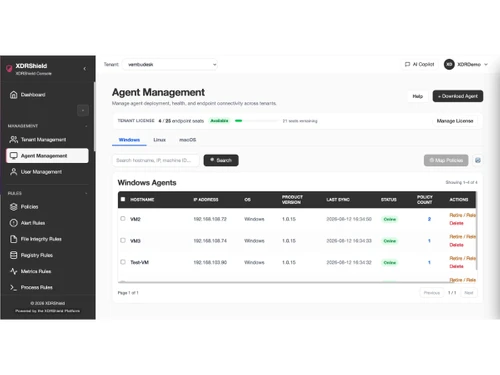Switch to the Linux tab

pyautogui.click(x=159, y=140)
